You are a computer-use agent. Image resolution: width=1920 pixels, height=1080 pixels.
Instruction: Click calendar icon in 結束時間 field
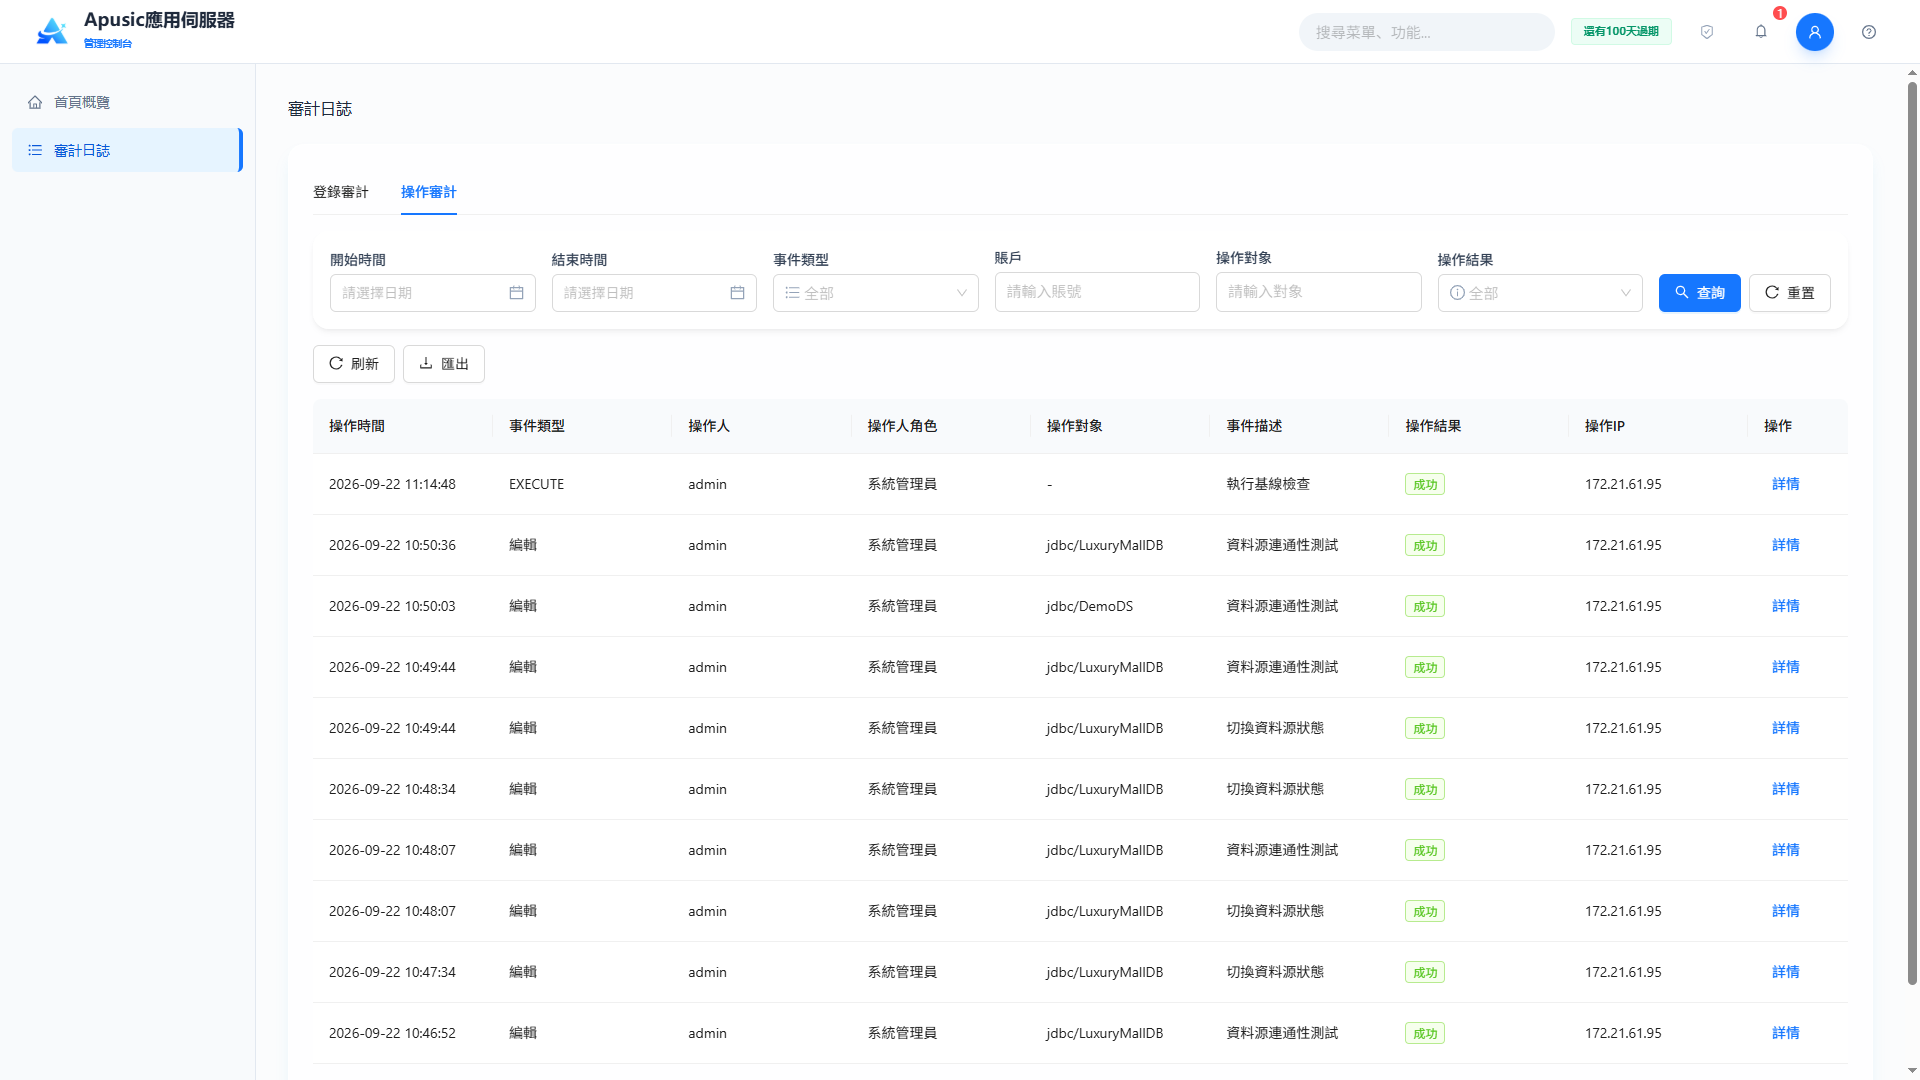click(737, 293)
